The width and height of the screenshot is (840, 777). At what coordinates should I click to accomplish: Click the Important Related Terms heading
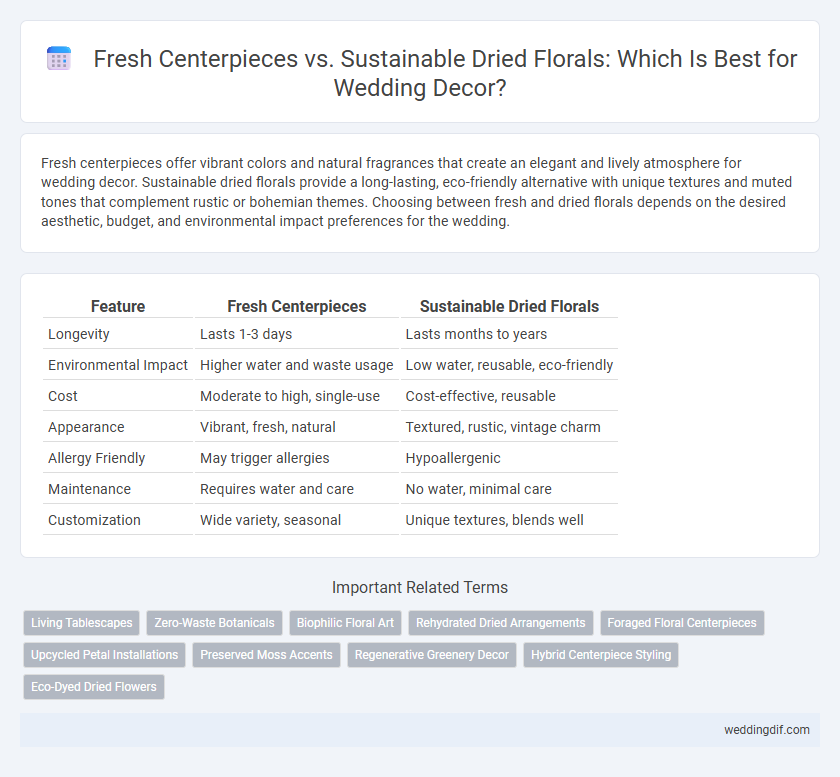click(x=420, y=587)
